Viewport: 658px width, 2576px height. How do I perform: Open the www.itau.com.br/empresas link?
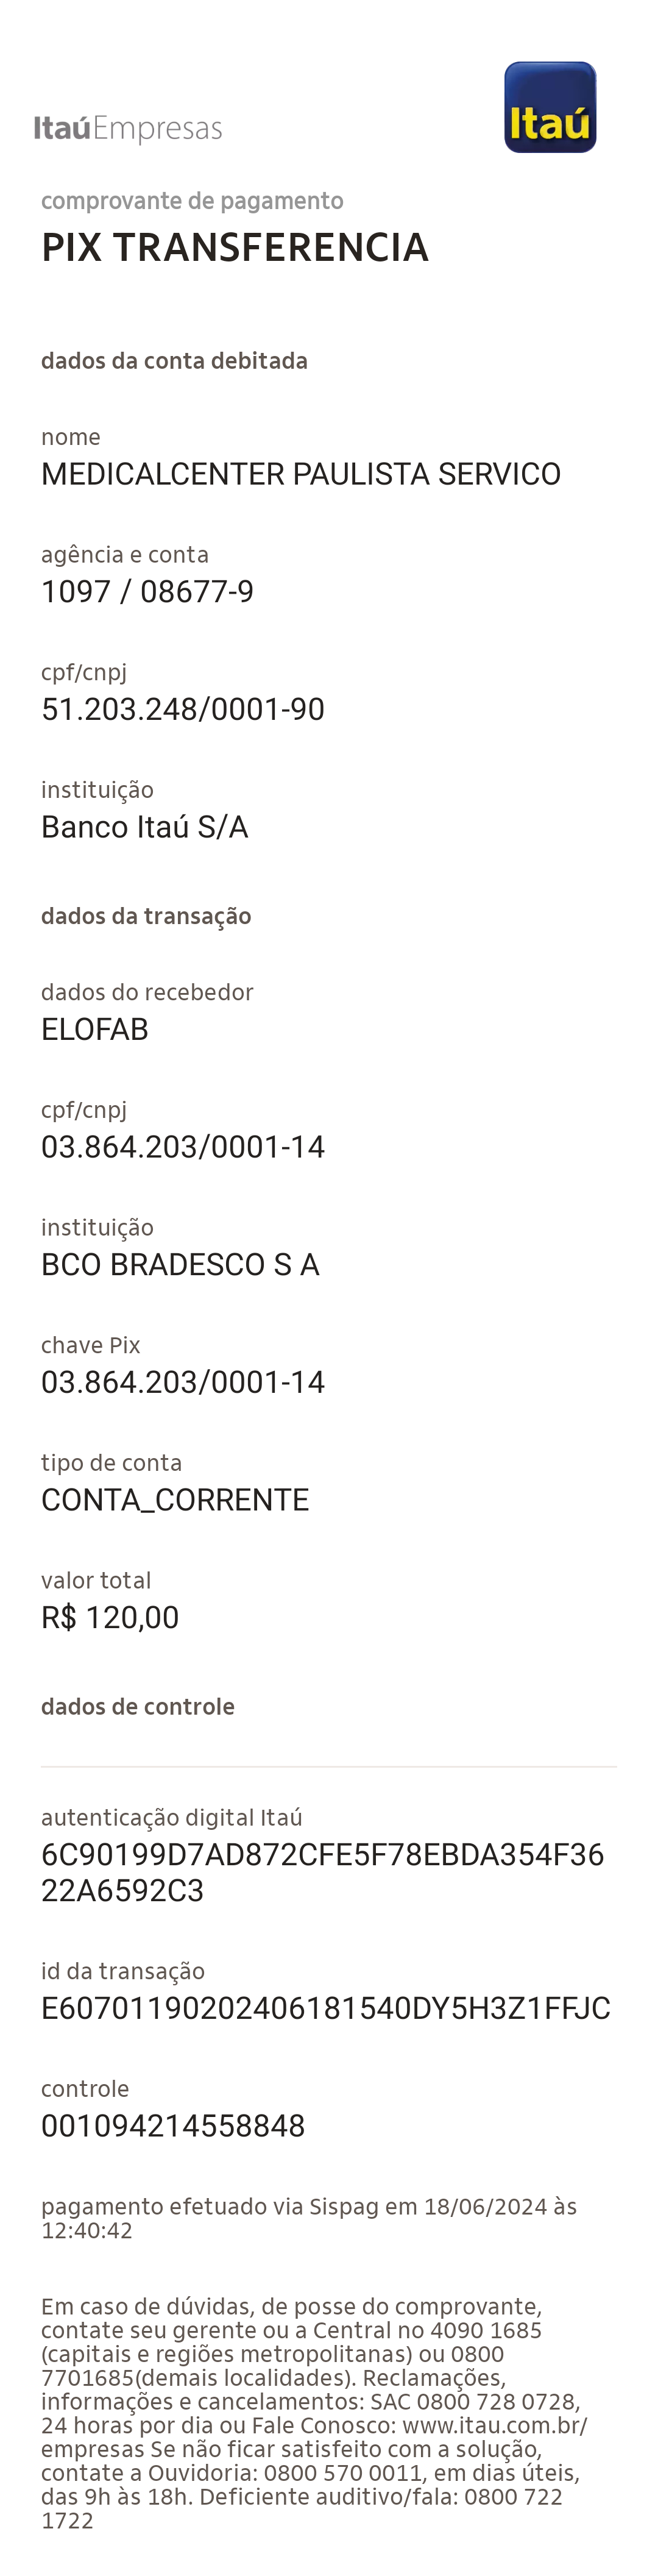(494, 2425)
